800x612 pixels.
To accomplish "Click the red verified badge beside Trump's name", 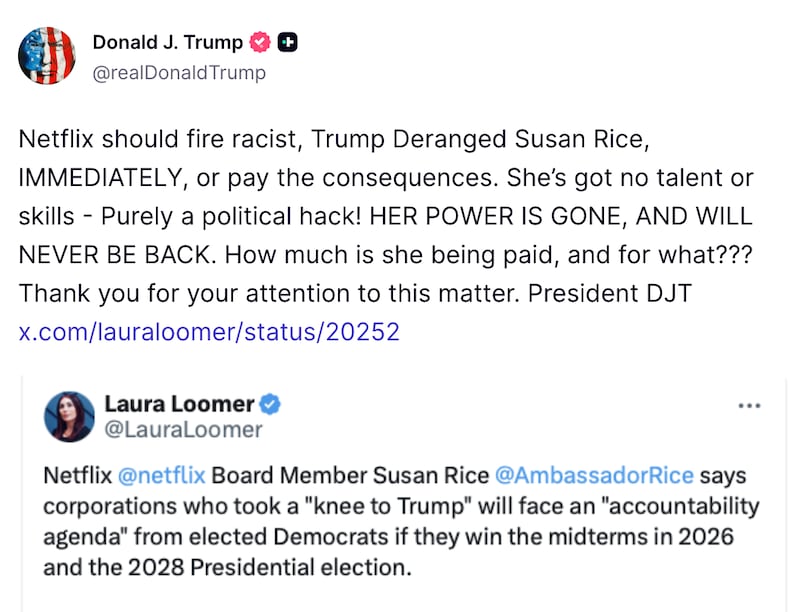I will [x=261, y=42].
